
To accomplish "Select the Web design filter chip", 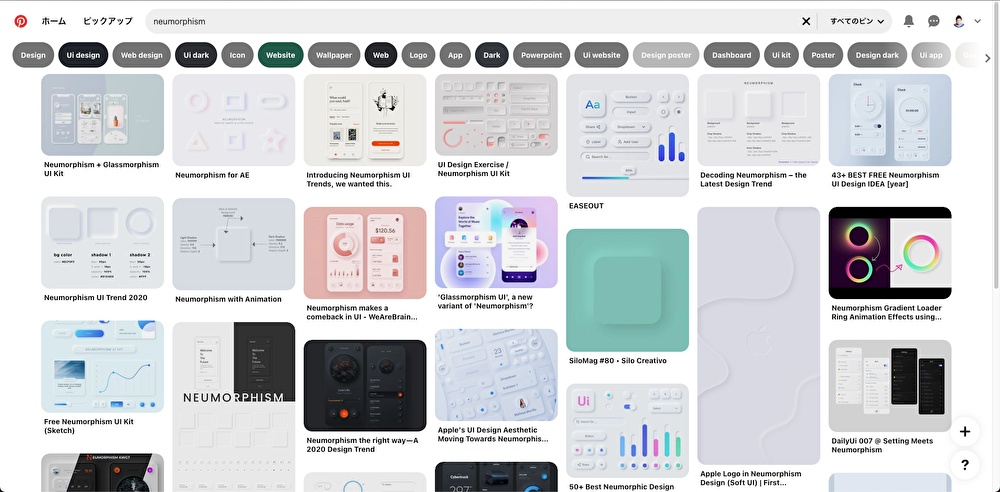I will (142, 55).
